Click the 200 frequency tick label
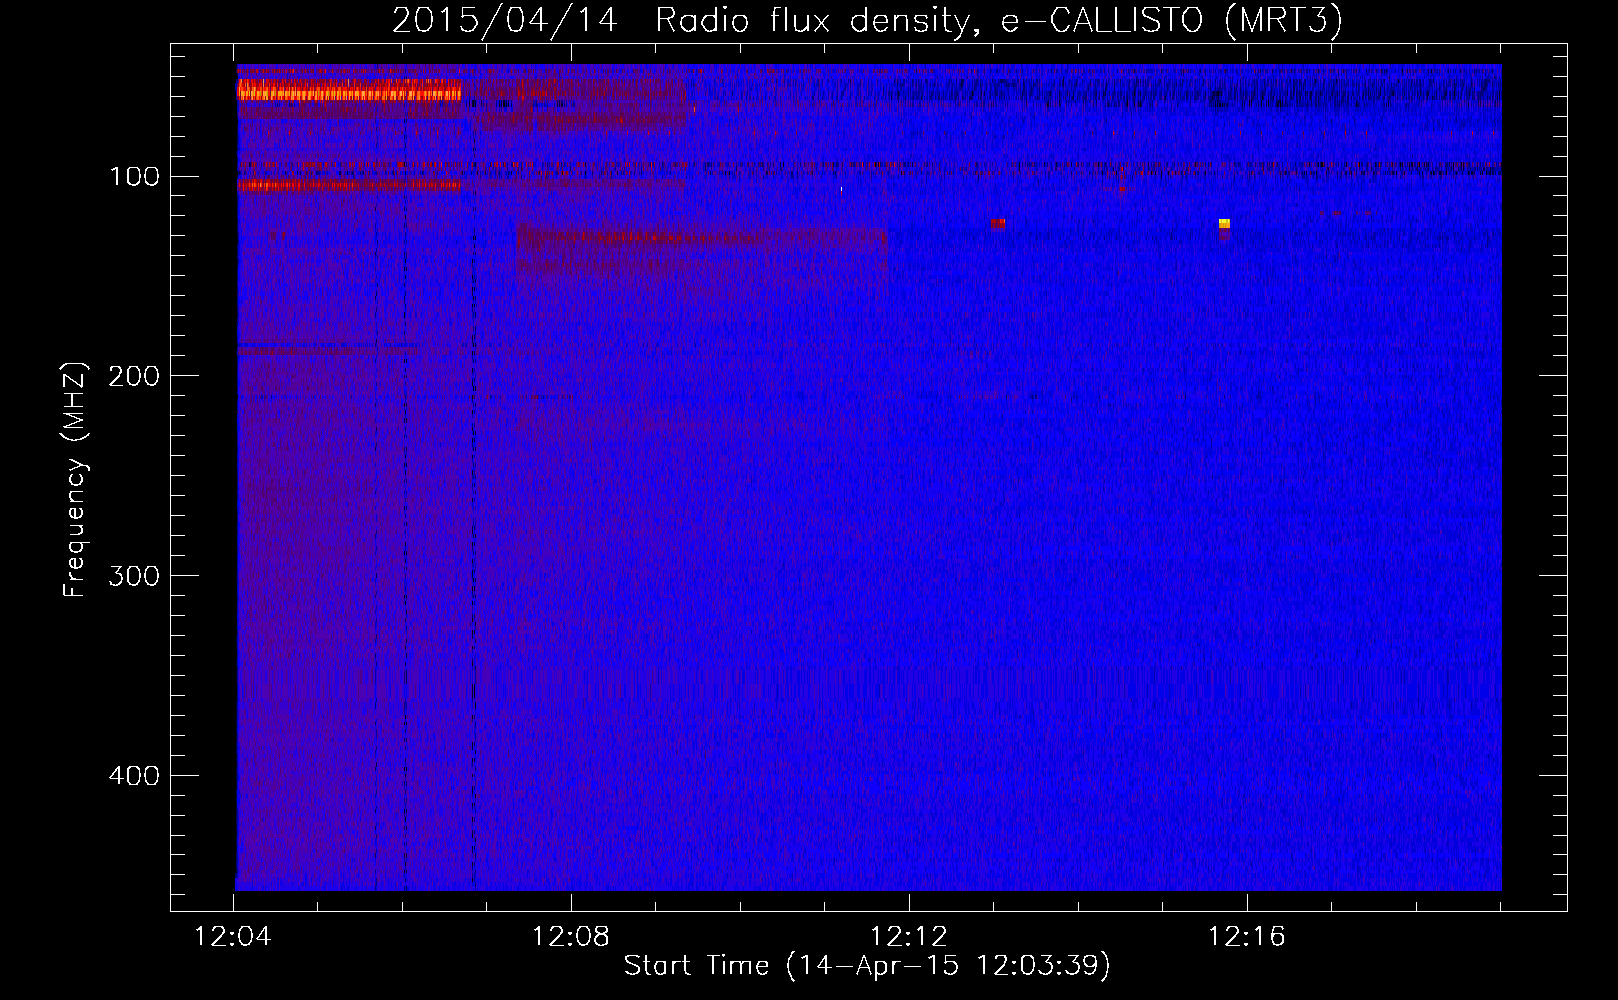 [134, 376]
